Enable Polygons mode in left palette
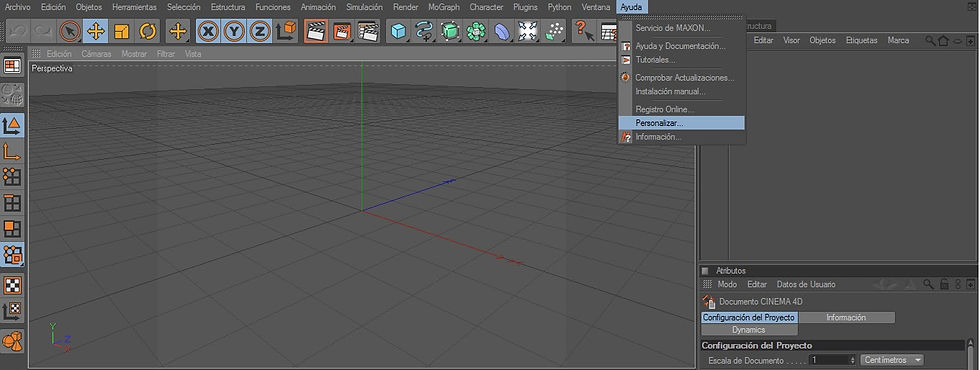The width and height of the screenshot is (980, 370). (12, 228)
